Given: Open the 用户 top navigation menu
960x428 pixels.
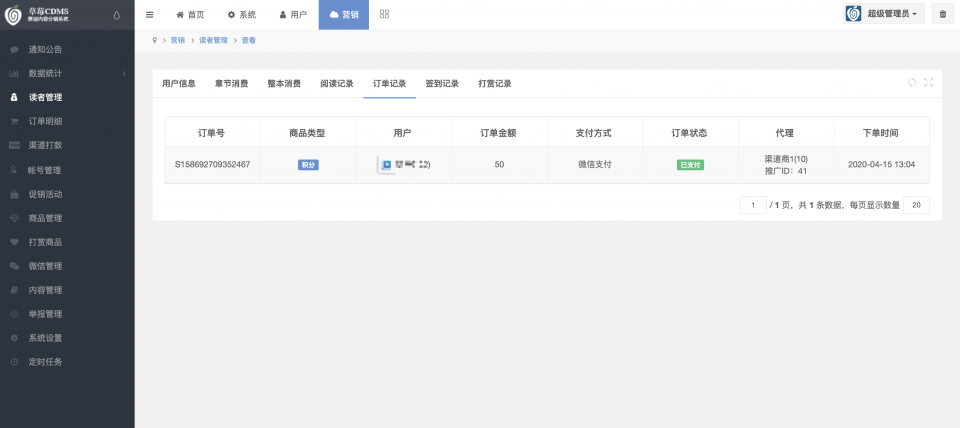Looking at the screenshot, I should point(293,15).
